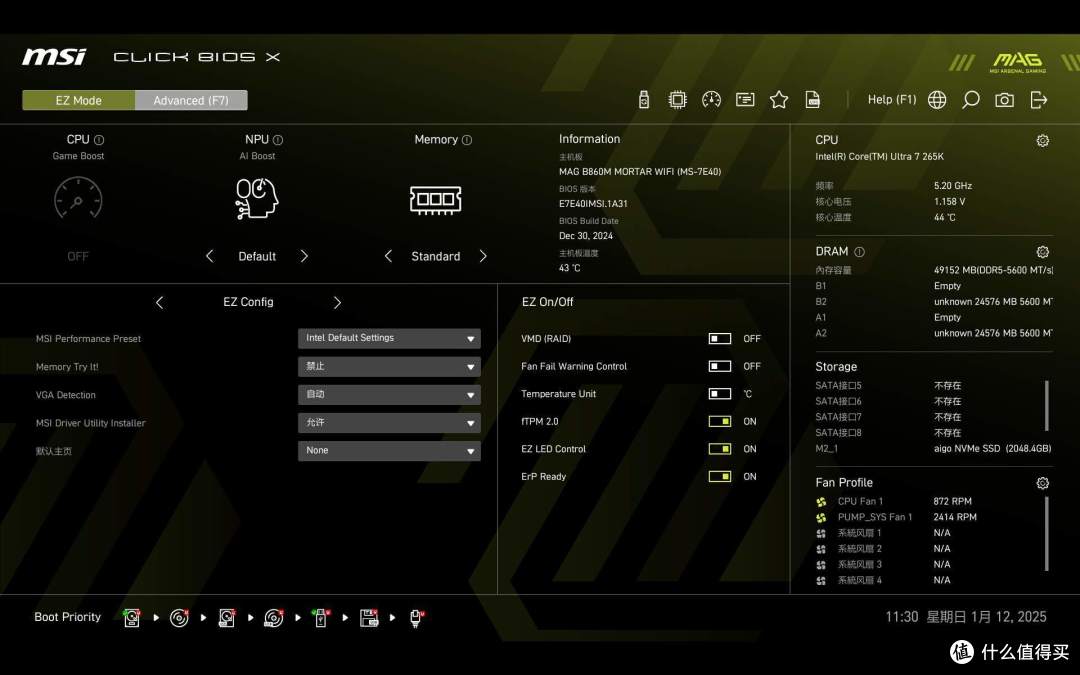This screenshot has height=675, width=1080.
Task: Open Favorites star icon
Action: pyautogui.click(x=778, y=100)
